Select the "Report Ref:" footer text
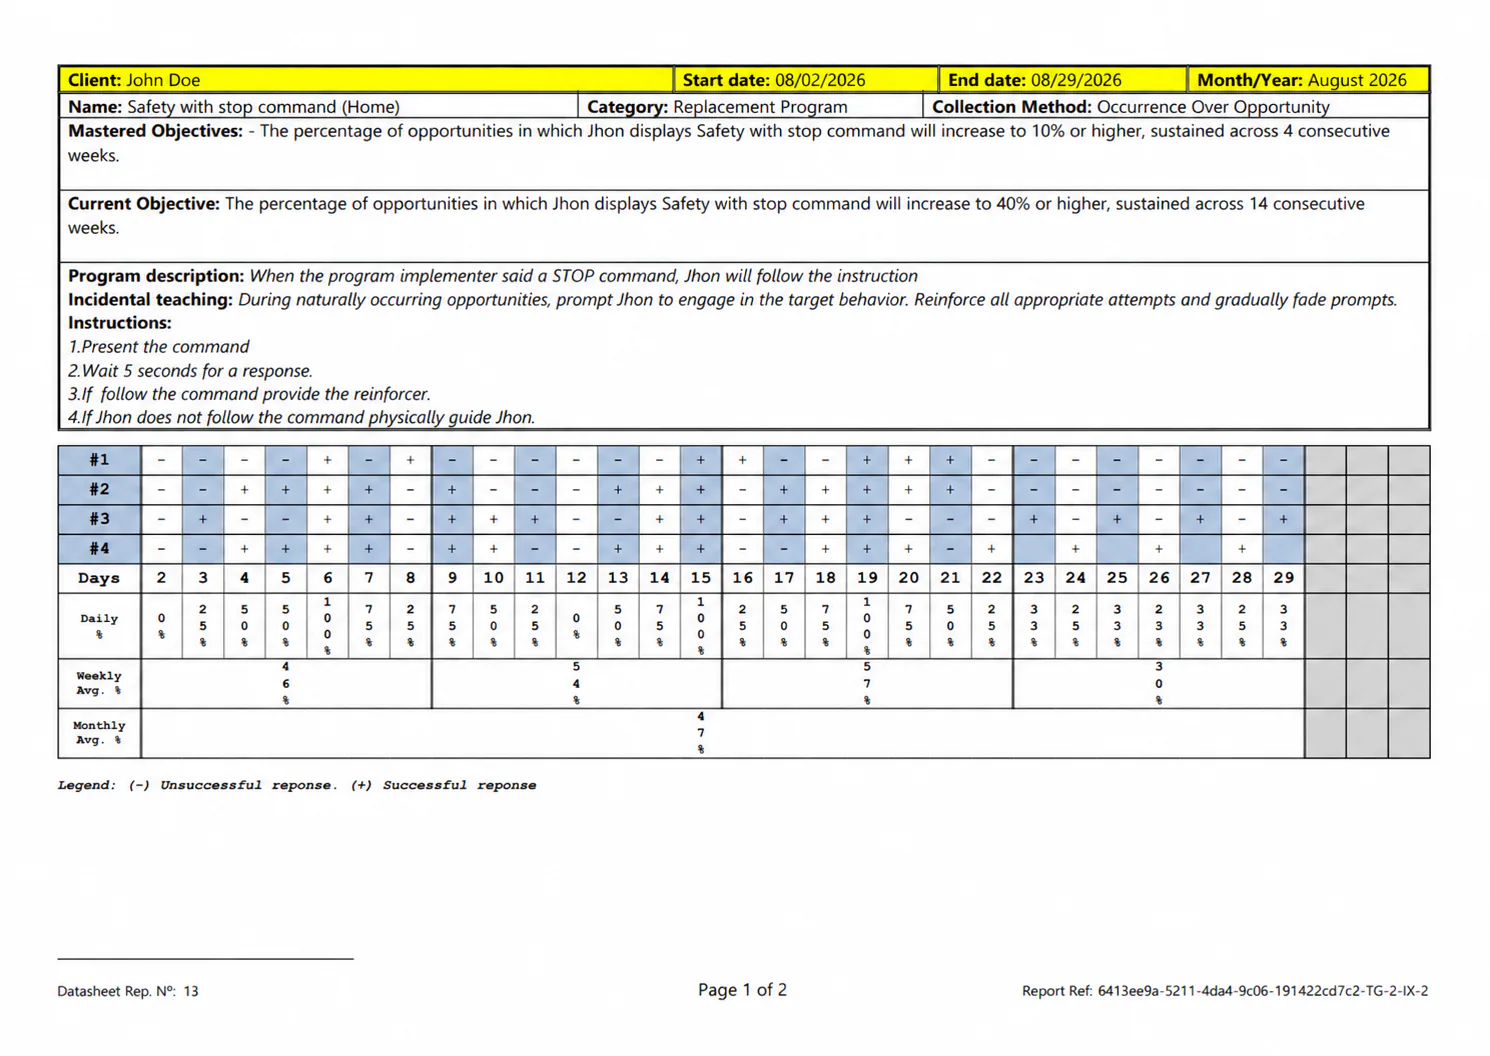This screenshot has width=1490, height=1056. pyautogui.click(x=1225, y=991)
